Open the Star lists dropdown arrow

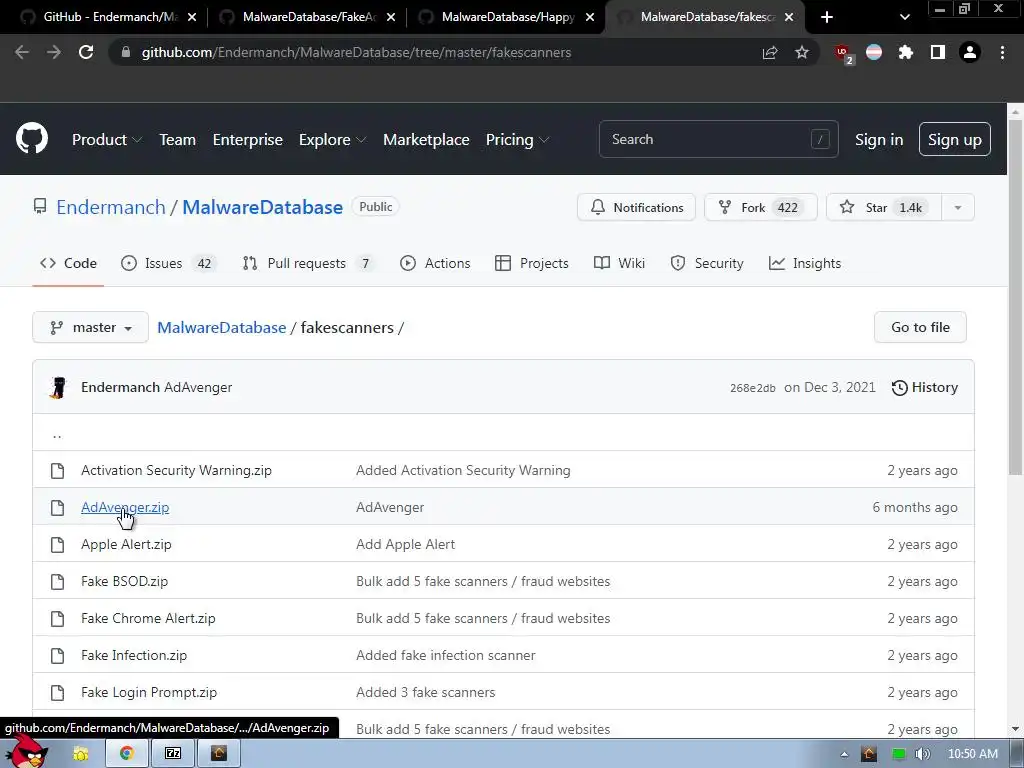pos(957,208)
